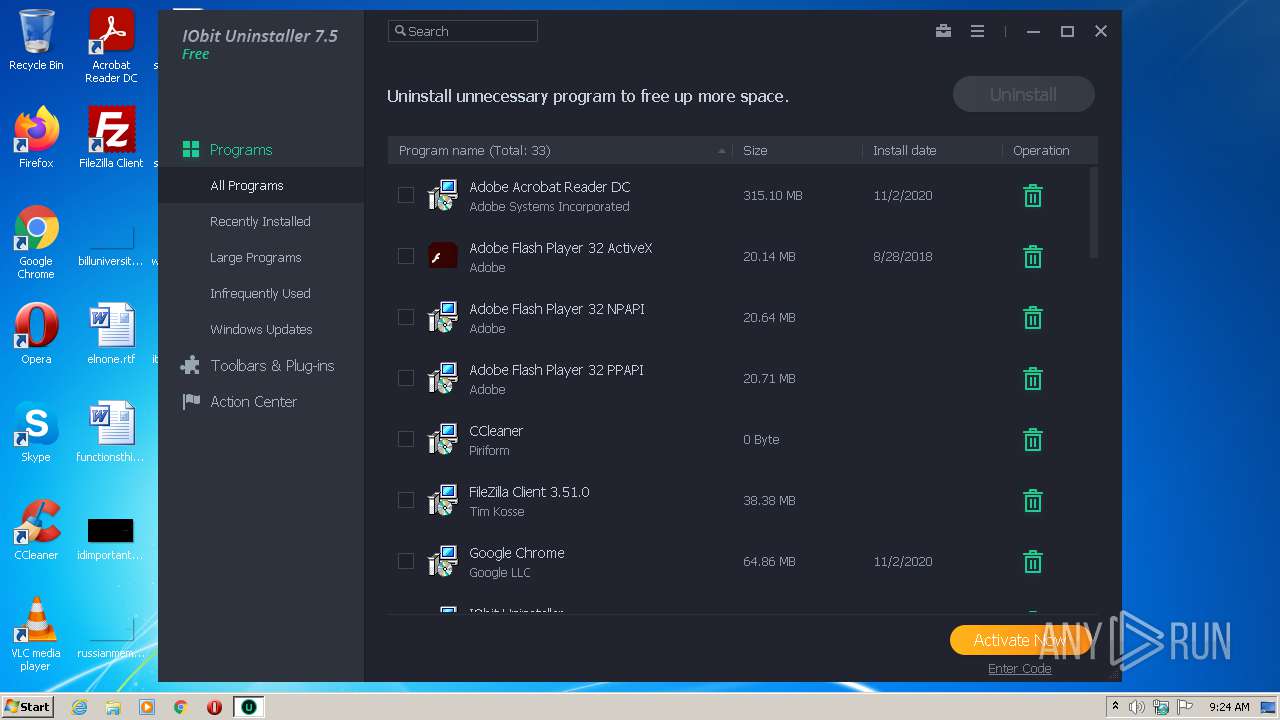1280x720 pixels.
Task: Select the Google Chrome program name
Action: pos(517,553)
